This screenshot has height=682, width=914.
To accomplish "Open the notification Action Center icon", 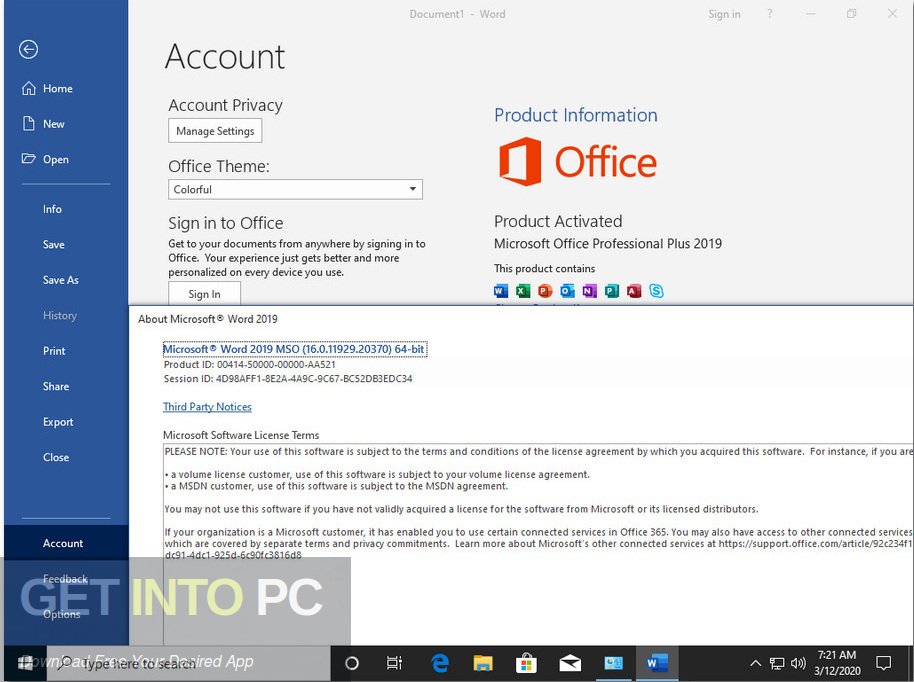I will pos(884,663).
